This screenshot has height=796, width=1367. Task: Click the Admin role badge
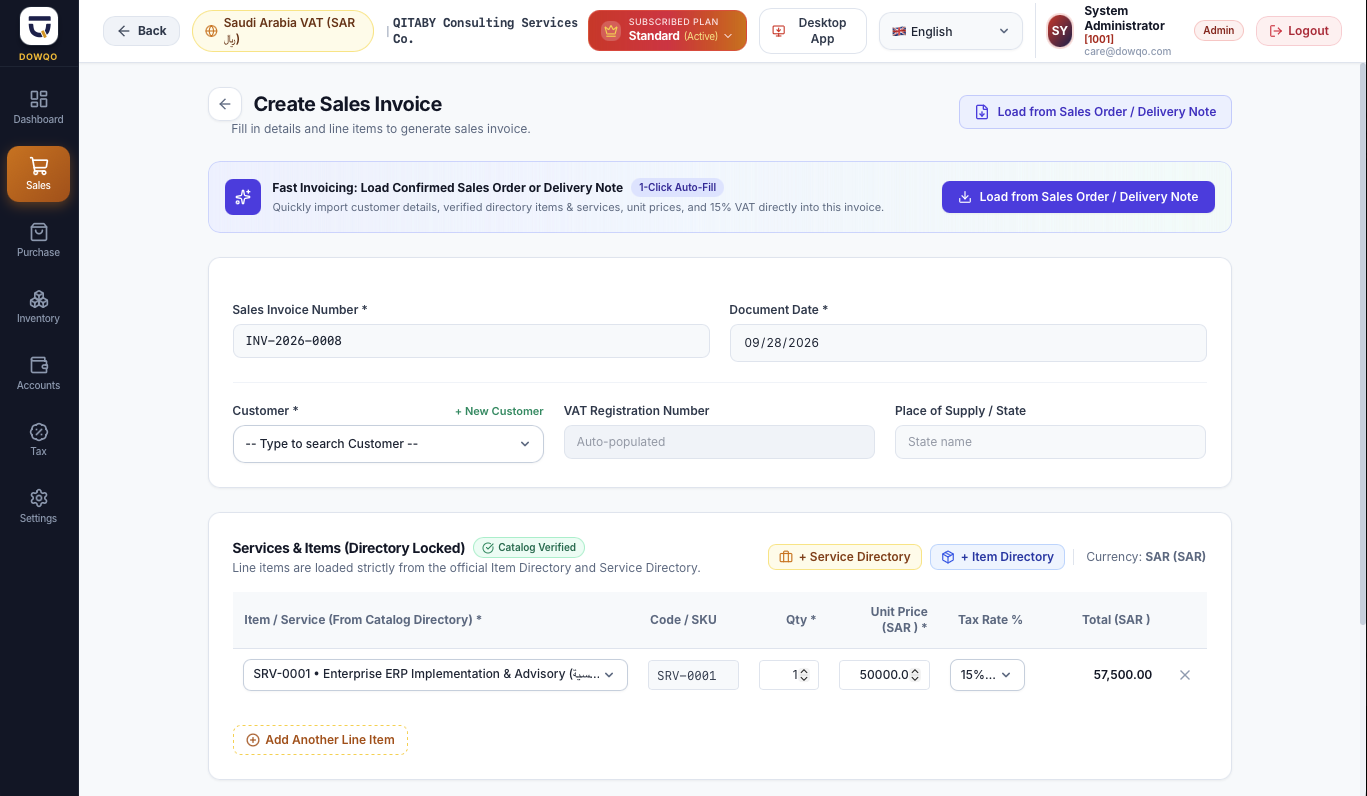coord(1218,30)
